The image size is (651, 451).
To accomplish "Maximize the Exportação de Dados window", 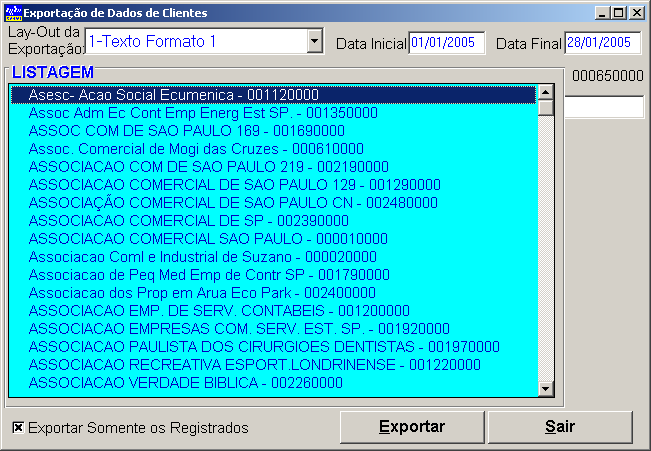I will (x=619, y=13).
